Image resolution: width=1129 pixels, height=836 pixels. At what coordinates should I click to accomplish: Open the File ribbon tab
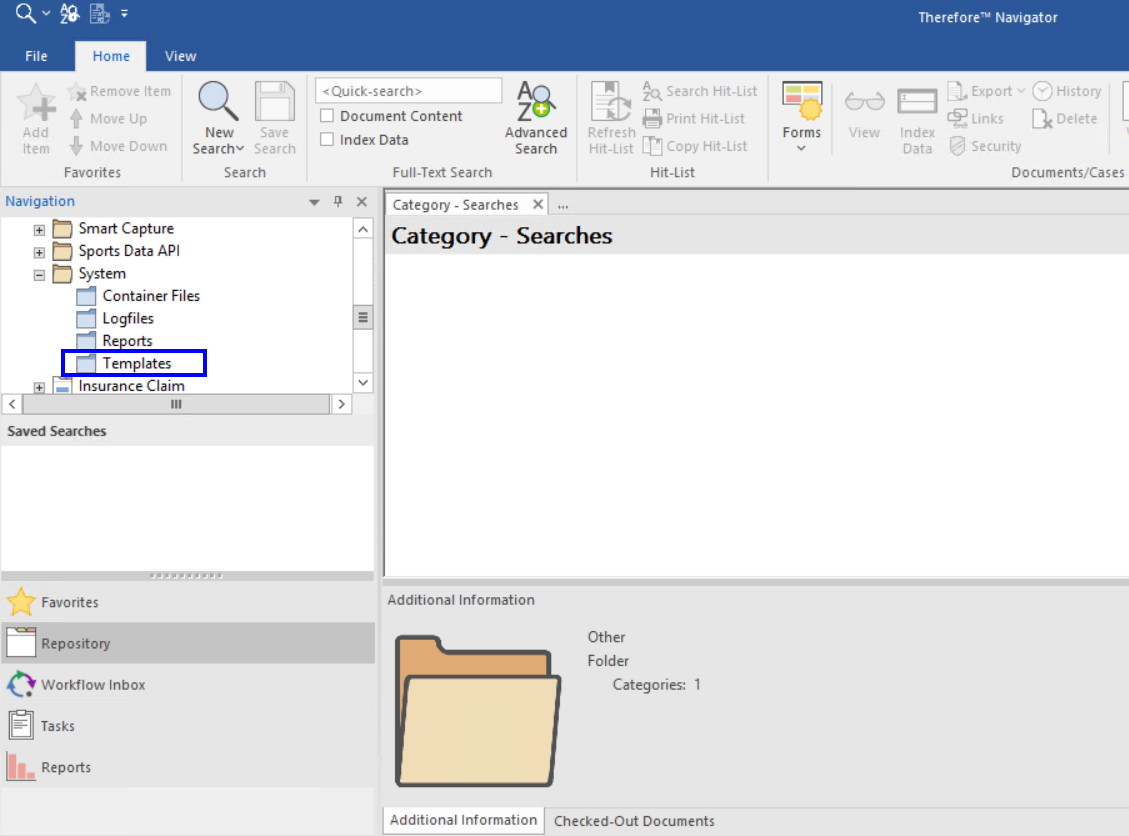pyautogui.click(x=36, y=56)
